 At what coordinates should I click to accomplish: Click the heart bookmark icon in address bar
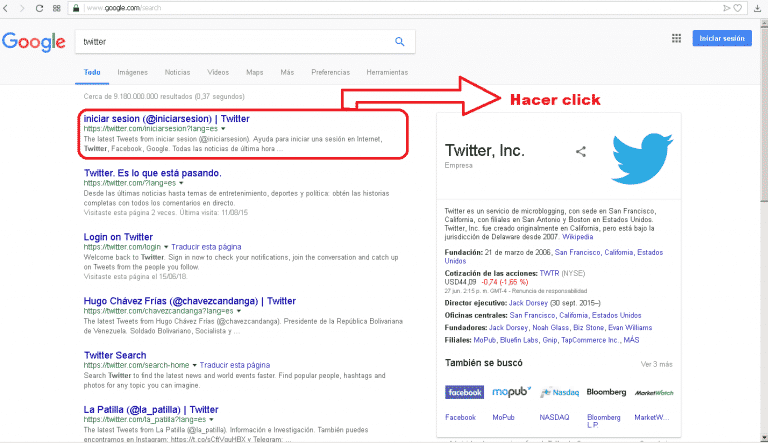point(739,8)
